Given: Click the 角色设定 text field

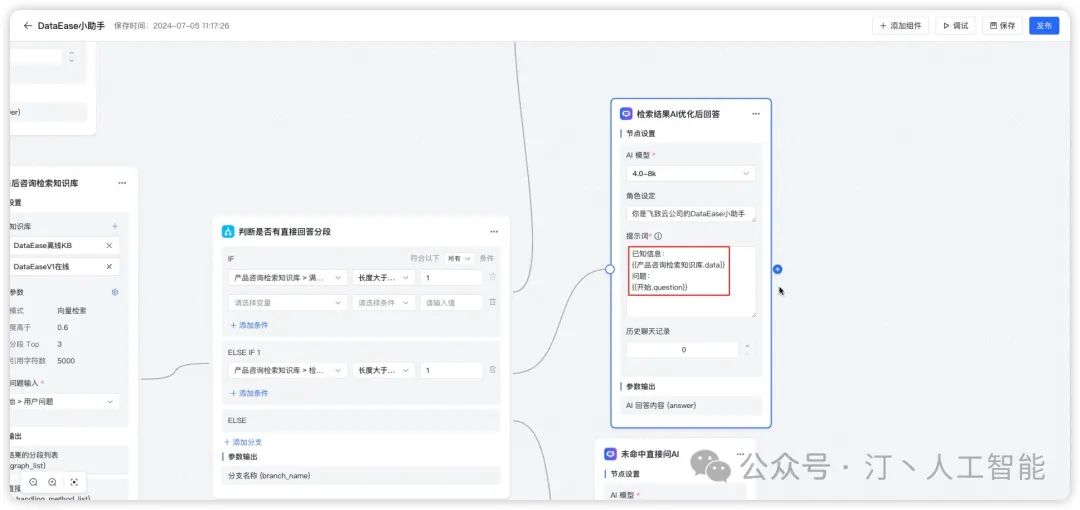Looking at the screenshot, I should 690,214.
